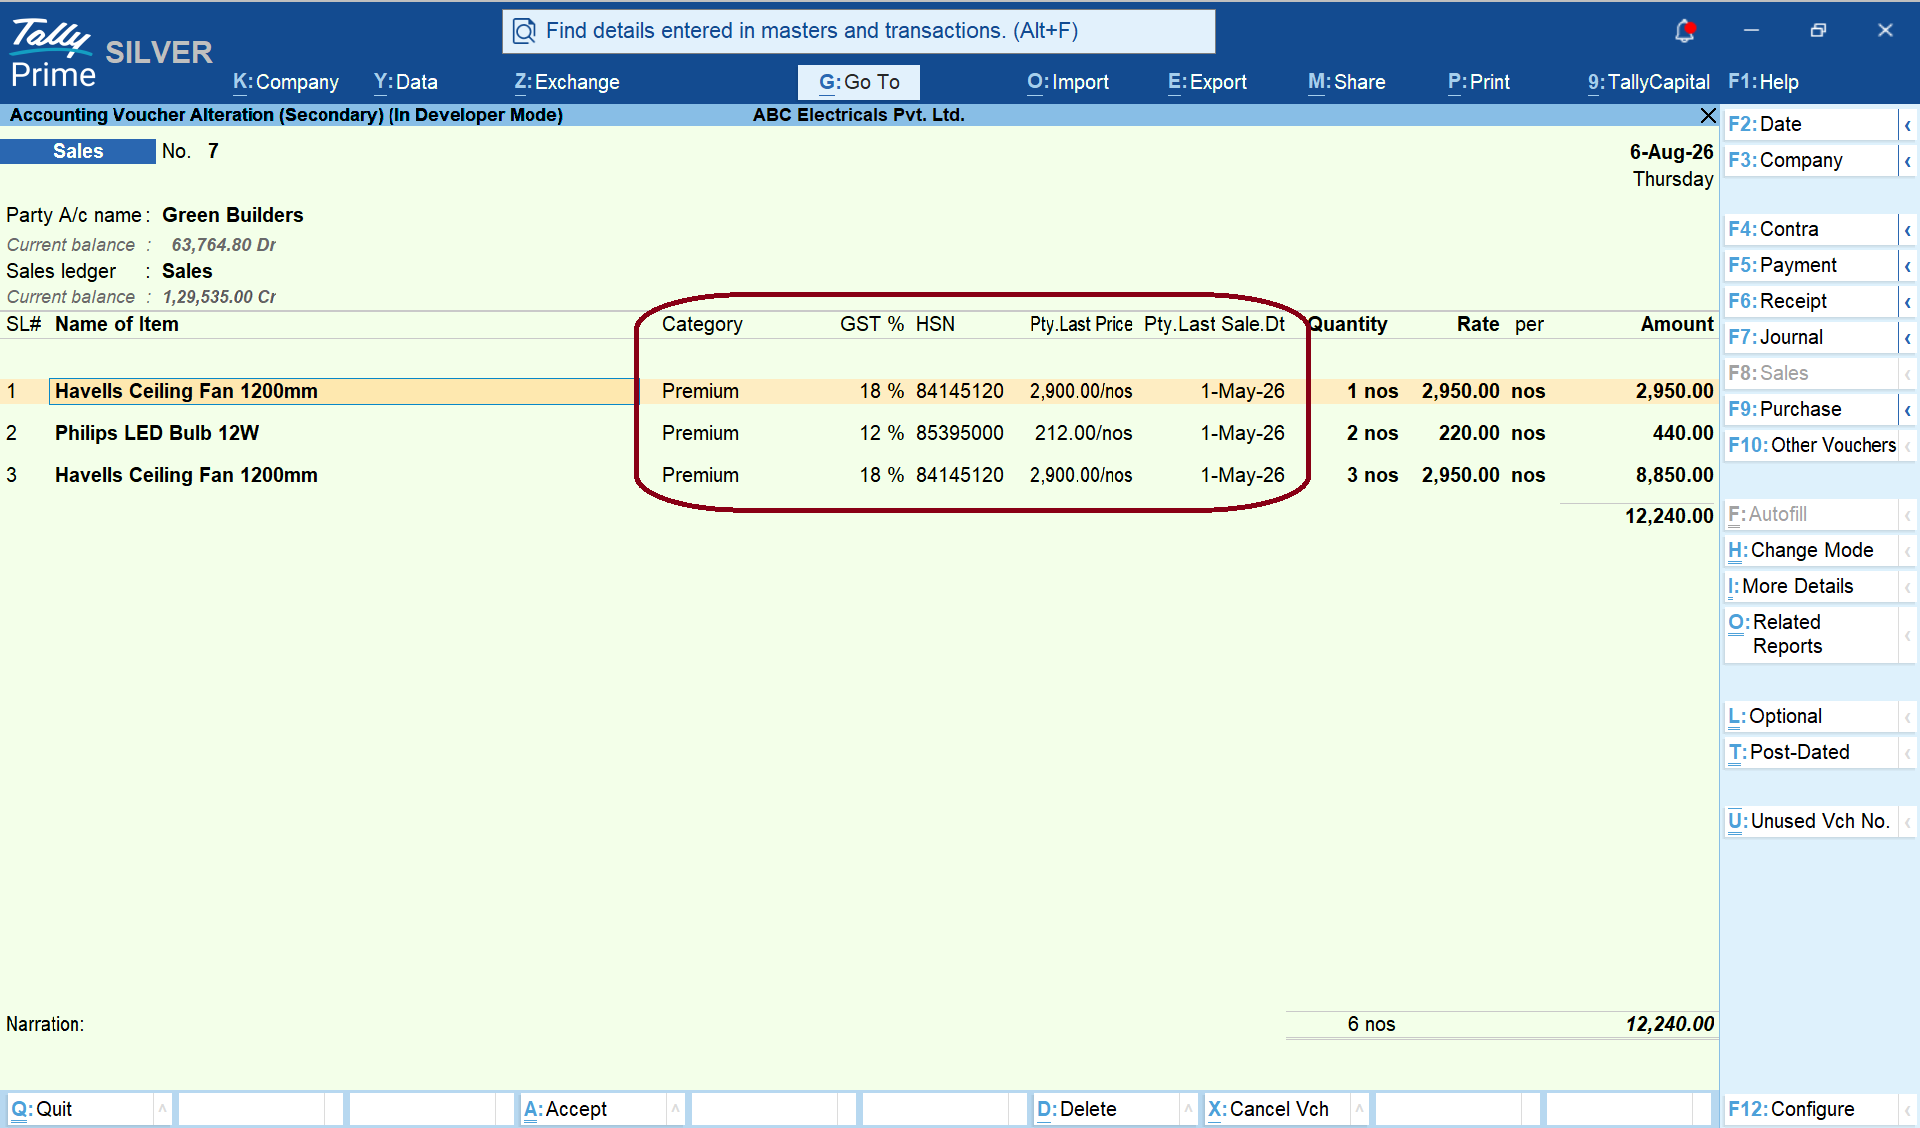
Task: Expand the F6 Receipt arrow
Action: pos(1908,302)
